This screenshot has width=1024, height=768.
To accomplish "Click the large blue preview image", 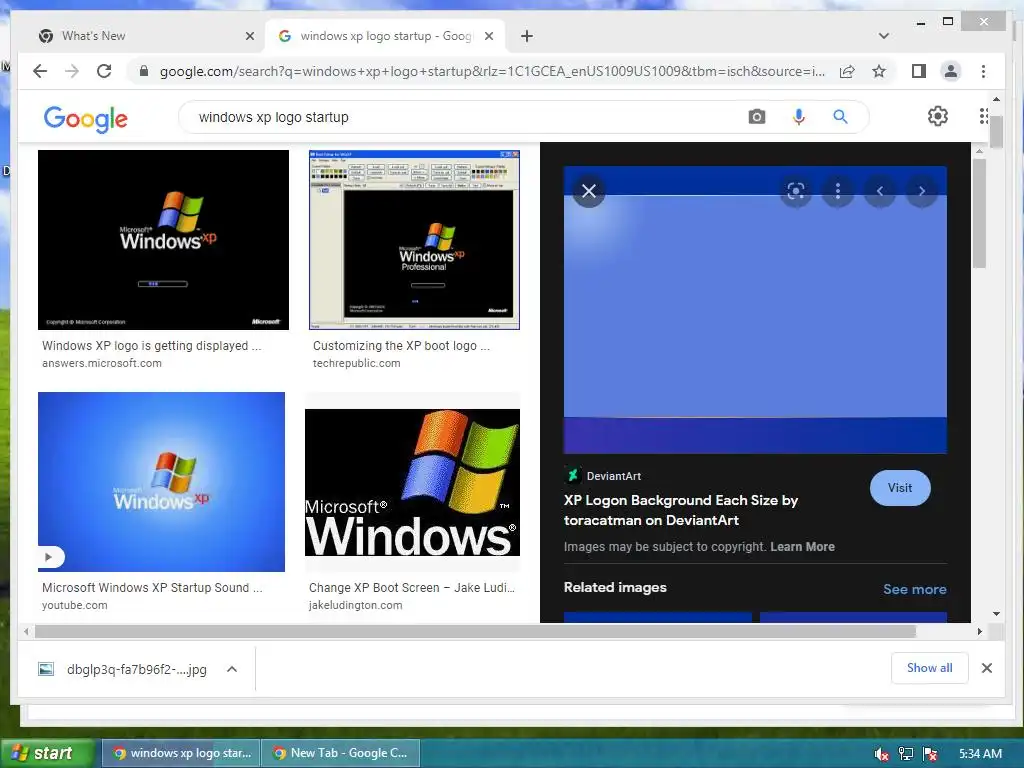I will (x=755, y=310).
